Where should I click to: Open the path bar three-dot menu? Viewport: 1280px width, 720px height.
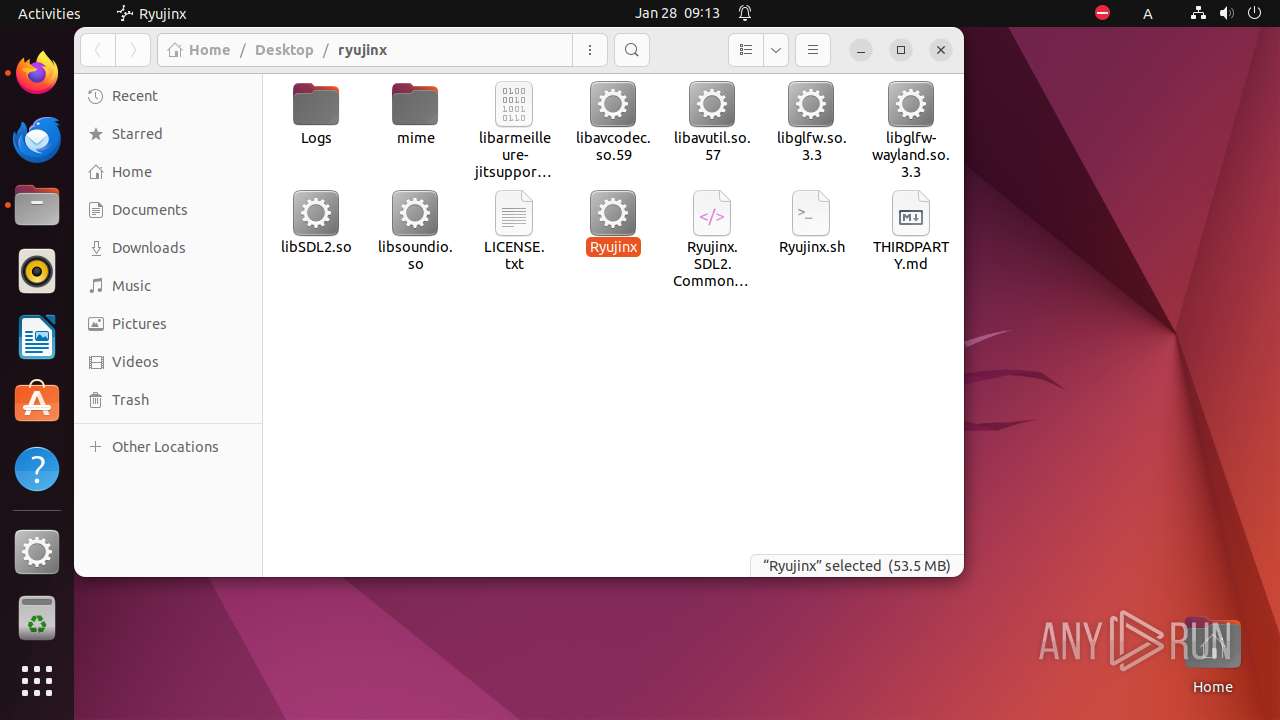[x=590, y=50]
